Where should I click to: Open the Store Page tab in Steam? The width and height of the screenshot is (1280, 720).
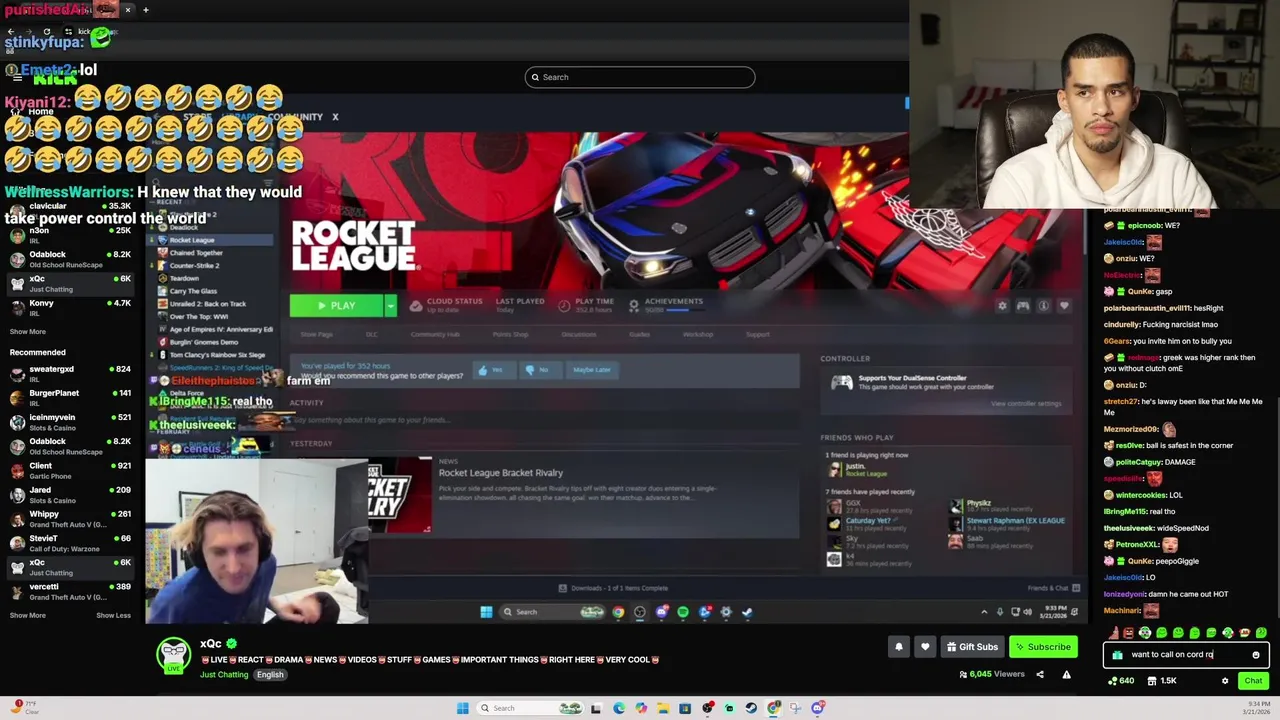click(x=317, y=334)
